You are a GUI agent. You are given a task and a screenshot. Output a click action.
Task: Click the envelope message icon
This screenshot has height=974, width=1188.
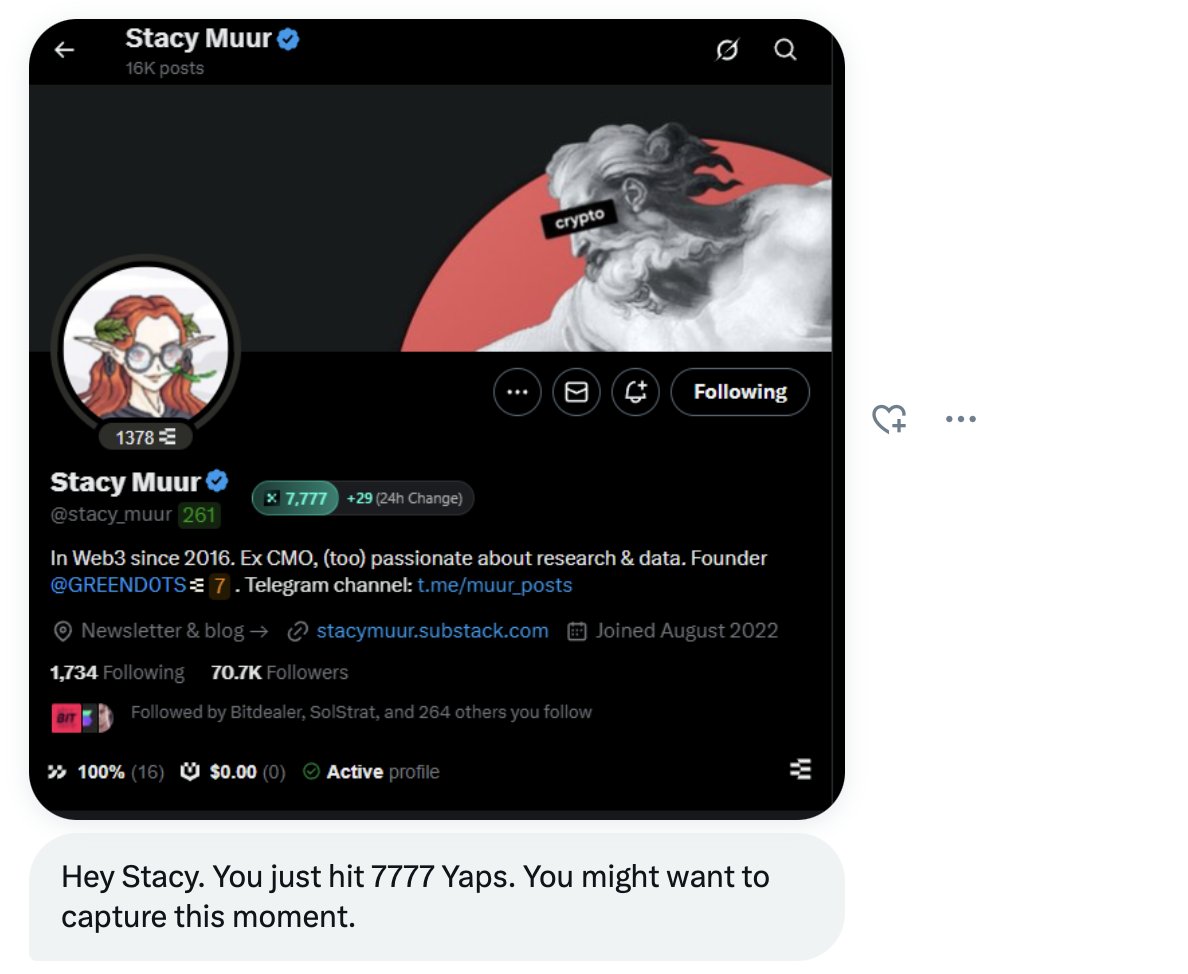pyautogui.click(x=576, y=393)
